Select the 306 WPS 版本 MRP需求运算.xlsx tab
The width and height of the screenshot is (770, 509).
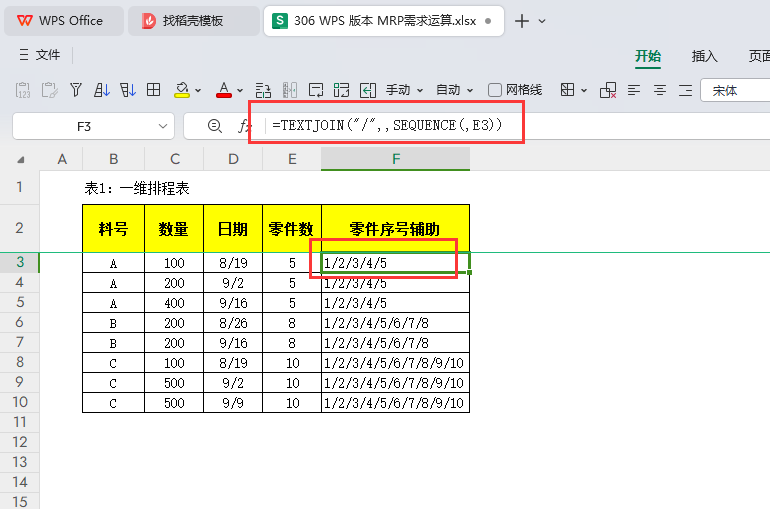384,21
